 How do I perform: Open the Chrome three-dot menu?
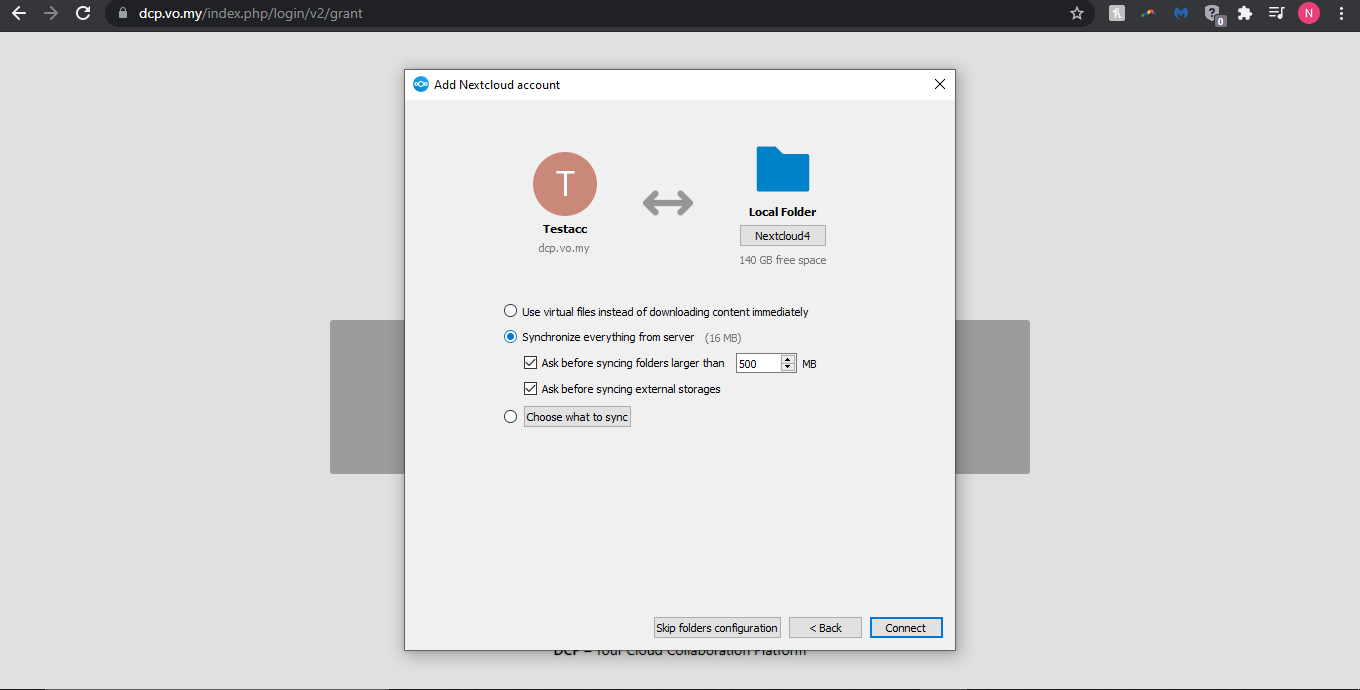click(x=1341, y=14)
